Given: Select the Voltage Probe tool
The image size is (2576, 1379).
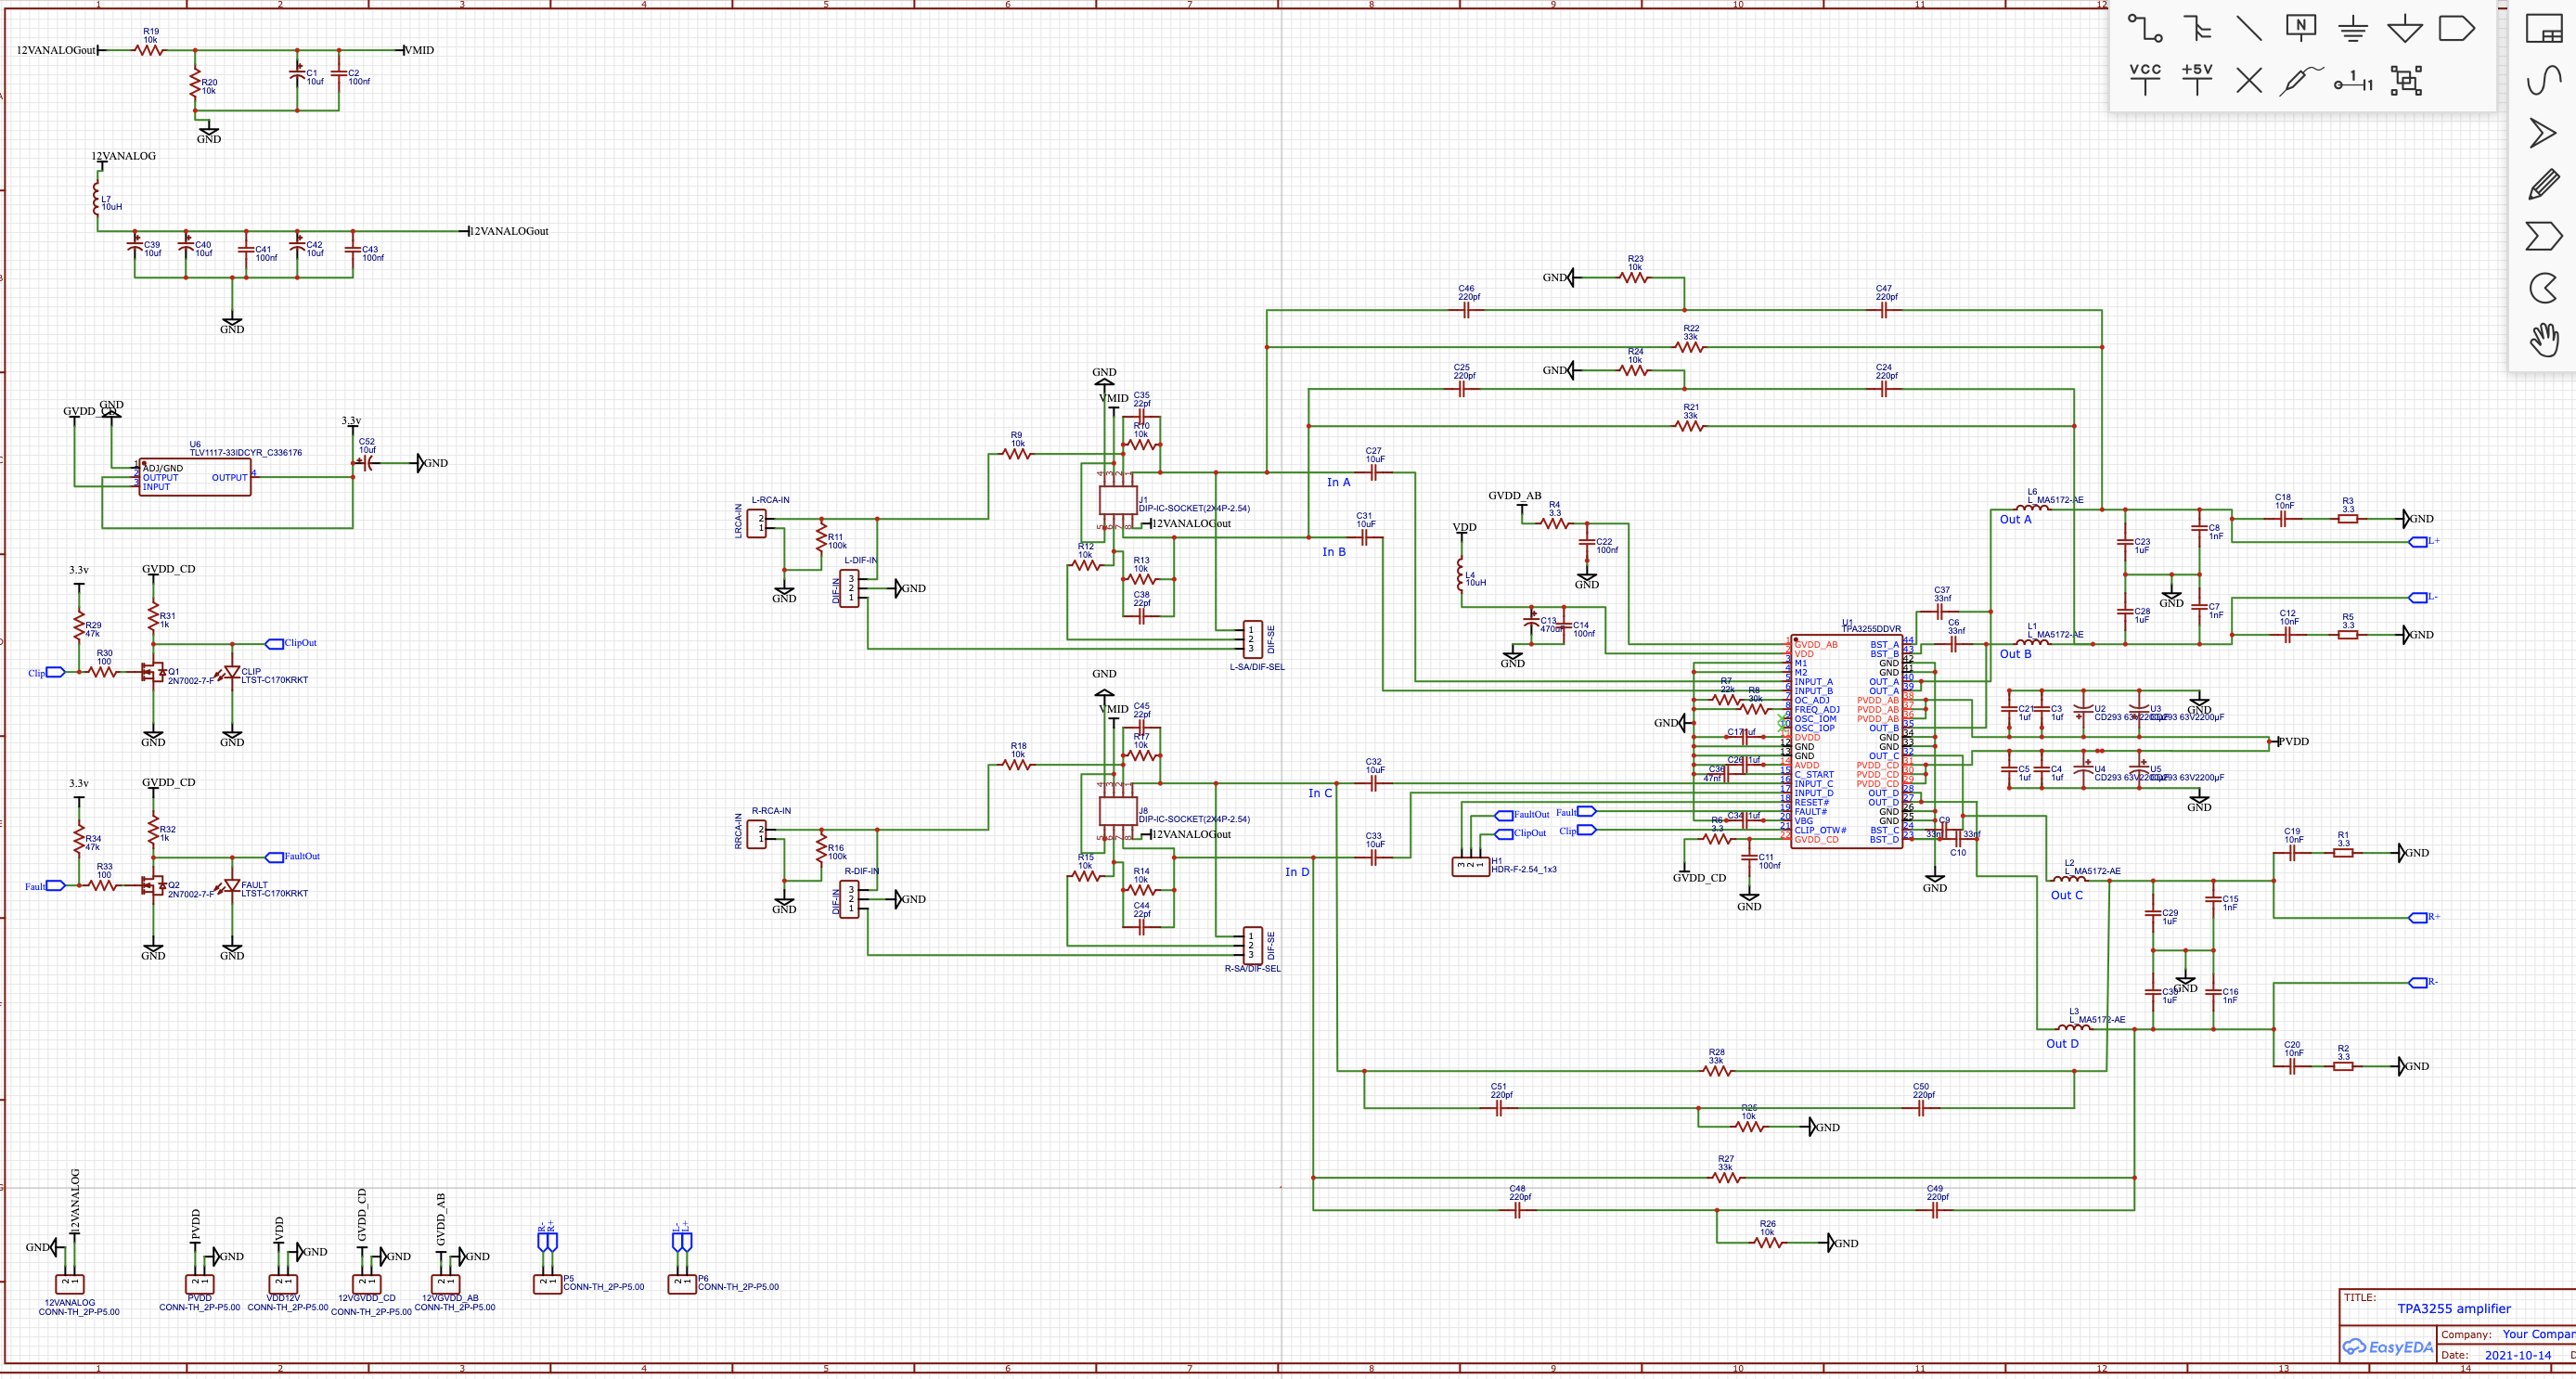Looking at the screenshot, I should point(2301,80).
